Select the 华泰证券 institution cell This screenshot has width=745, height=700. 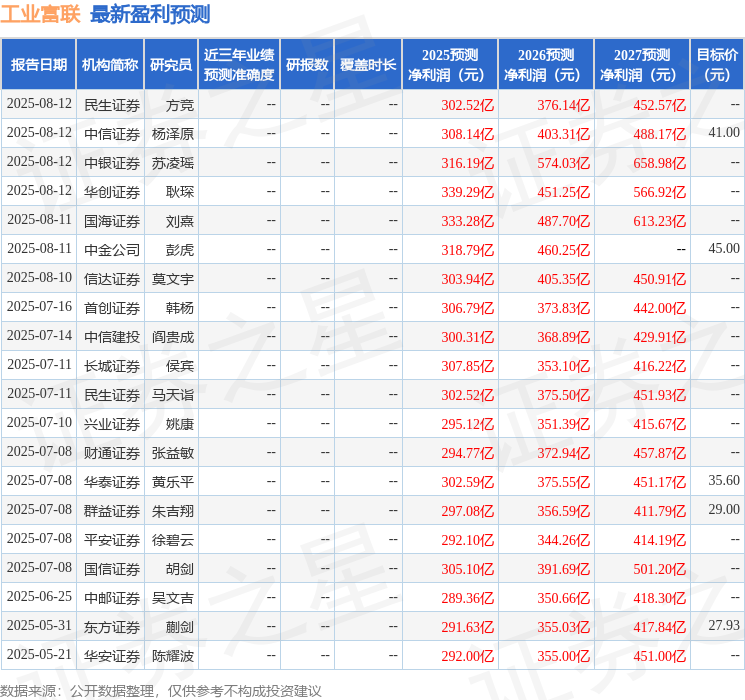pos(112,482)
